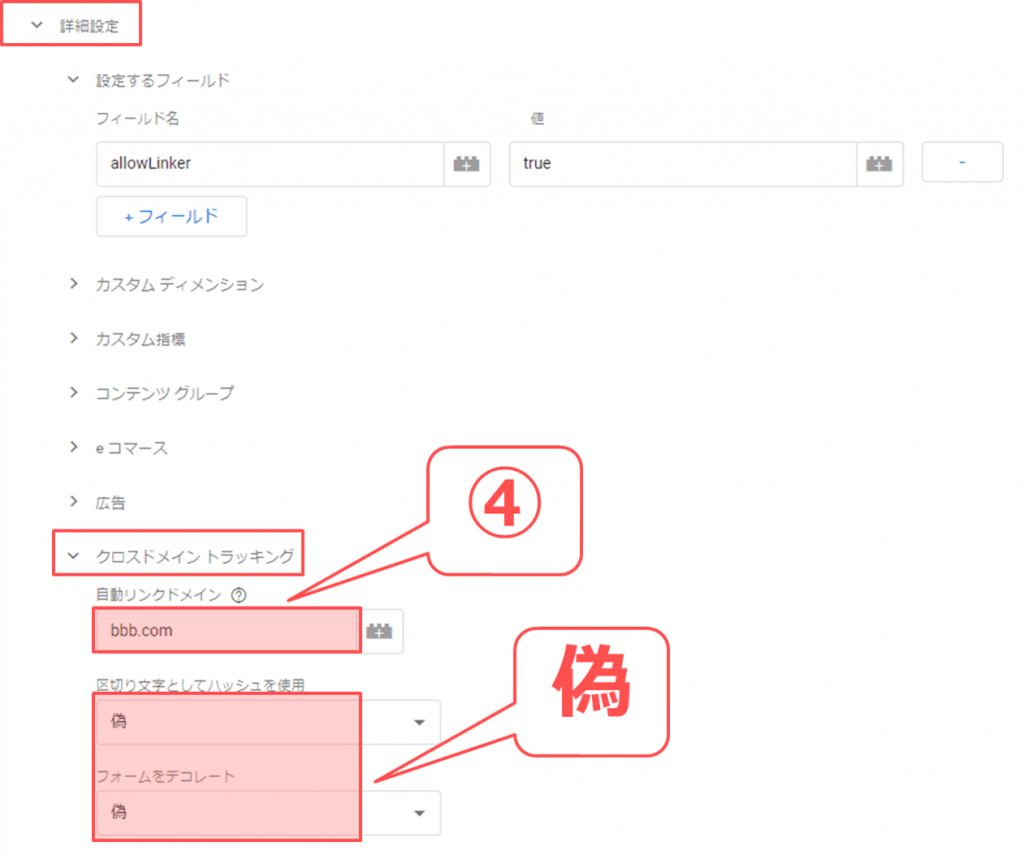Collapse 設定するフィールド section
The image size is (1024, 855).
tap(73, 80)
